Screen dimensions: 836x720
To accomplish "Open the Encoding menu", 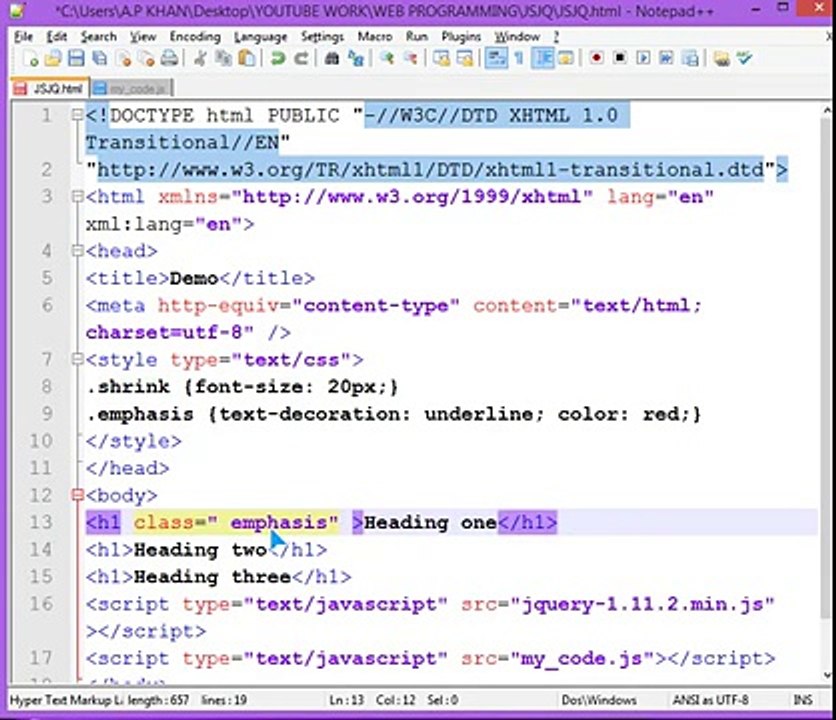I will click(x=195, y=36).
